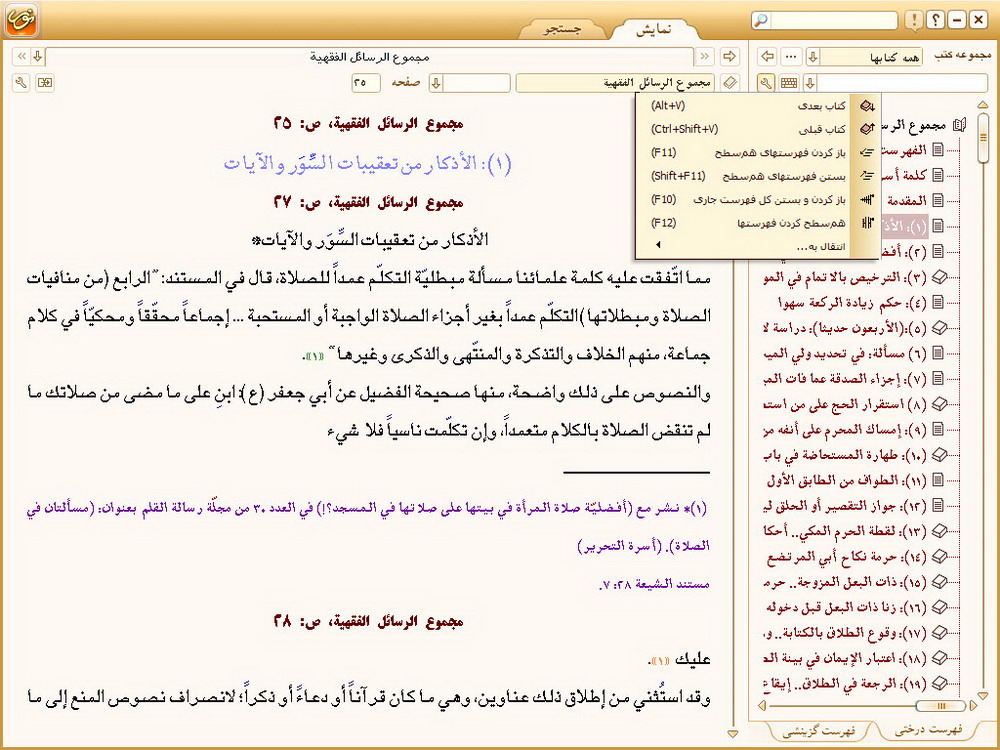Click the page icon beside (٩) إمساك المحرم
The width and height of the screenshot is (1000, 750).
938,429
